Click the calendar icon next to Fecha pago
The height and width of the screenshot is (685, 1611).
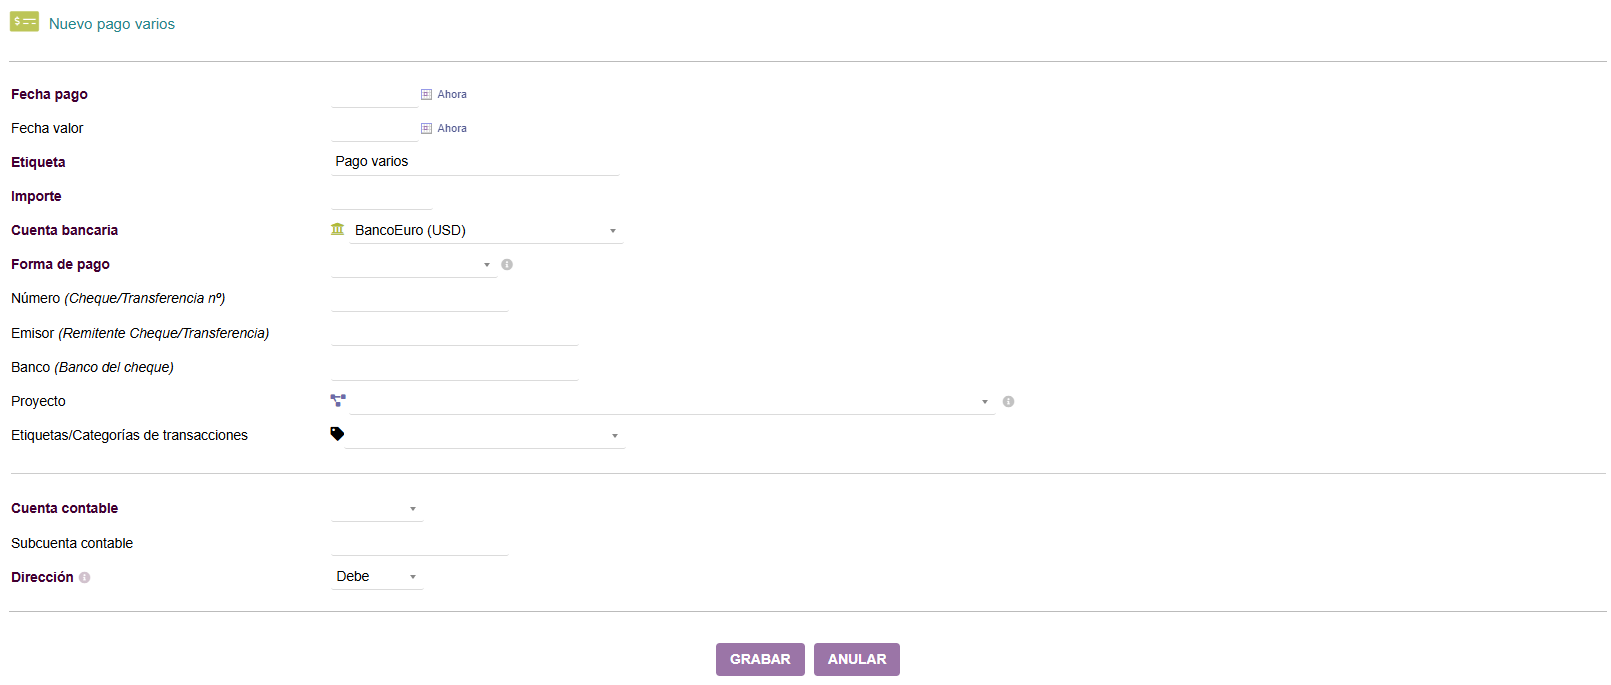tap(426, 94)
